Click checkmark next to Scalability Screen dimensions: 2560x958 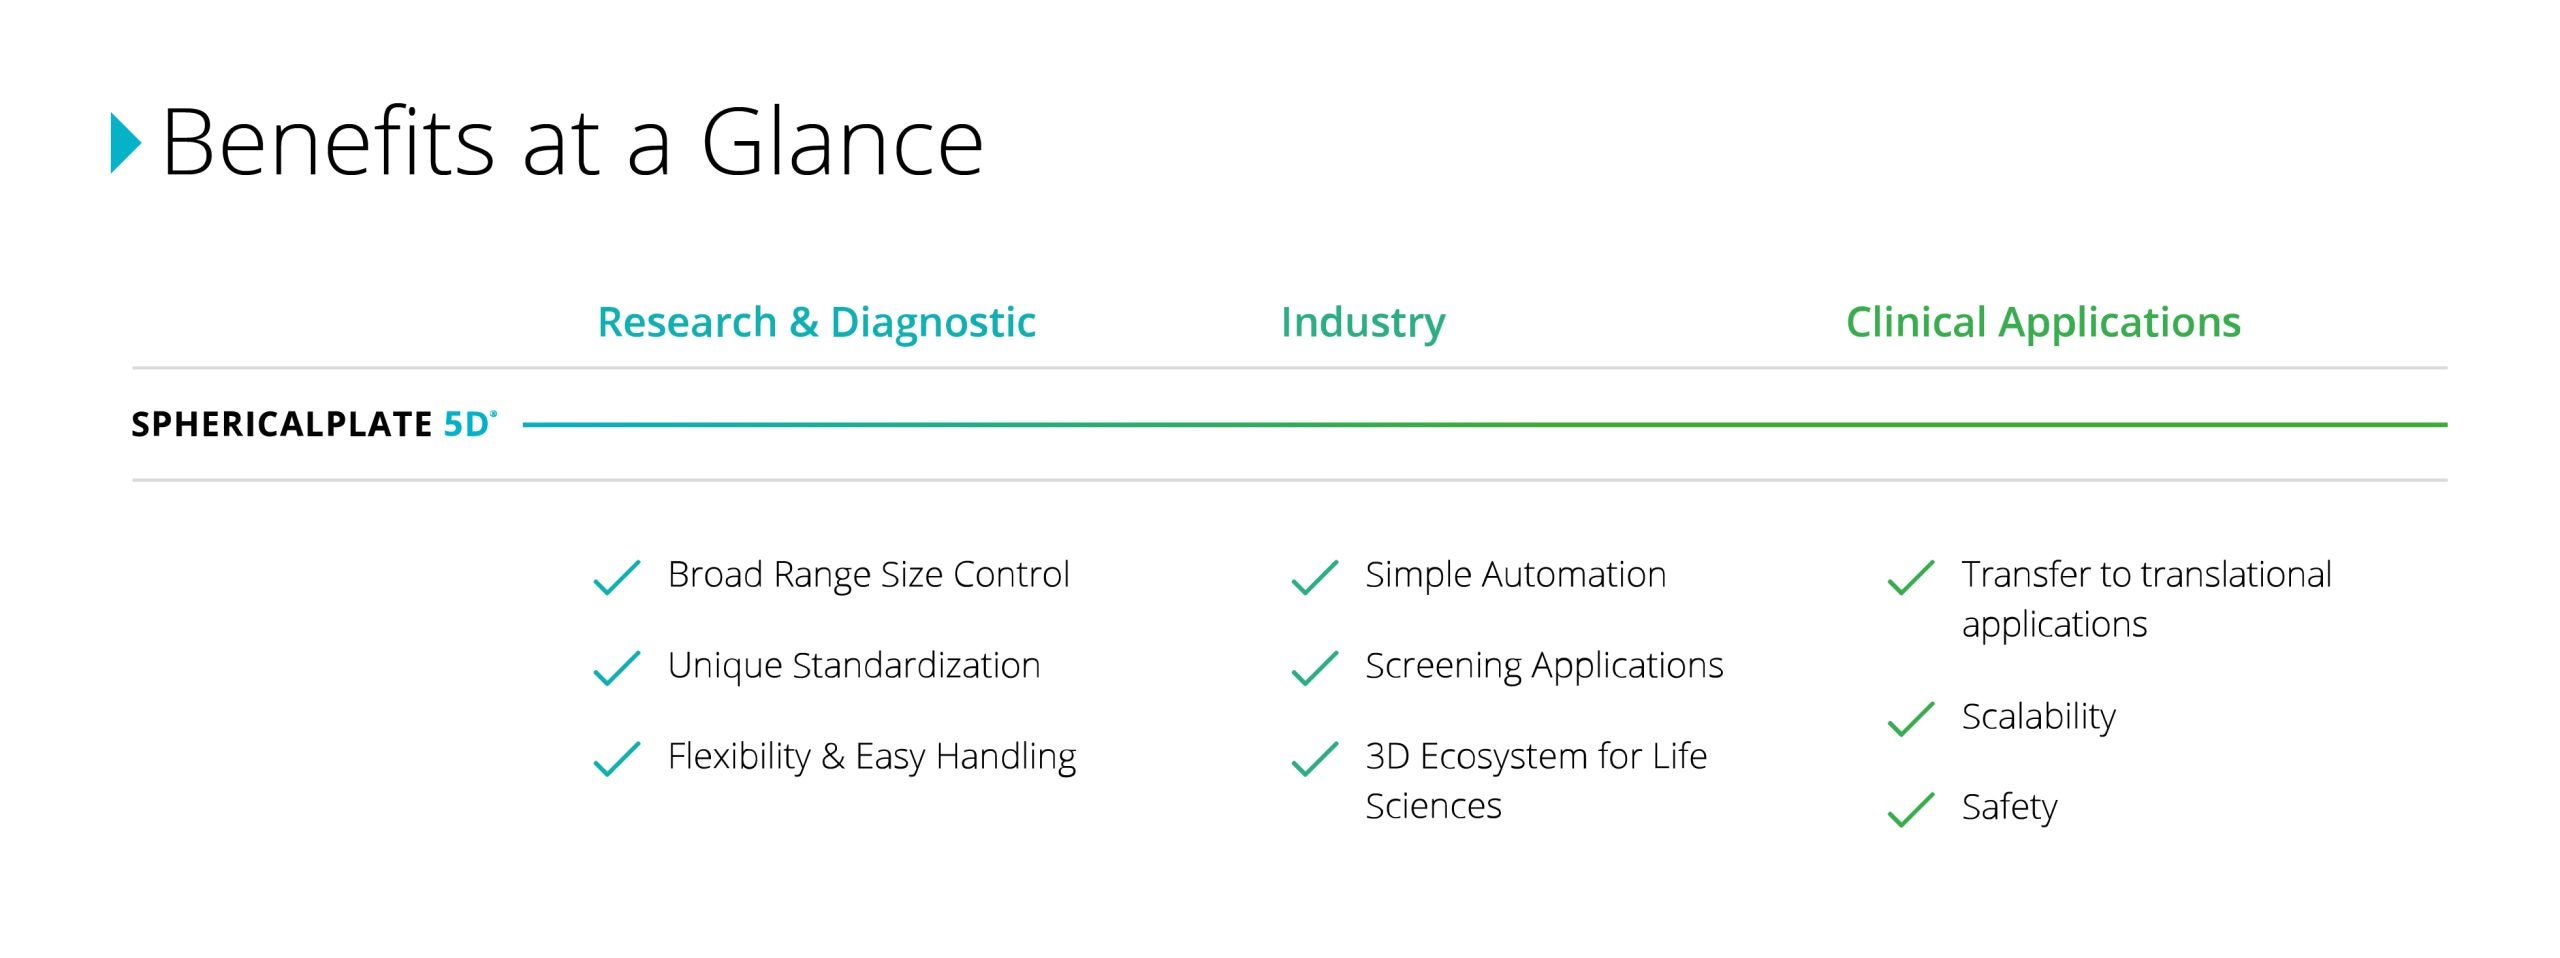point(1910,719)
